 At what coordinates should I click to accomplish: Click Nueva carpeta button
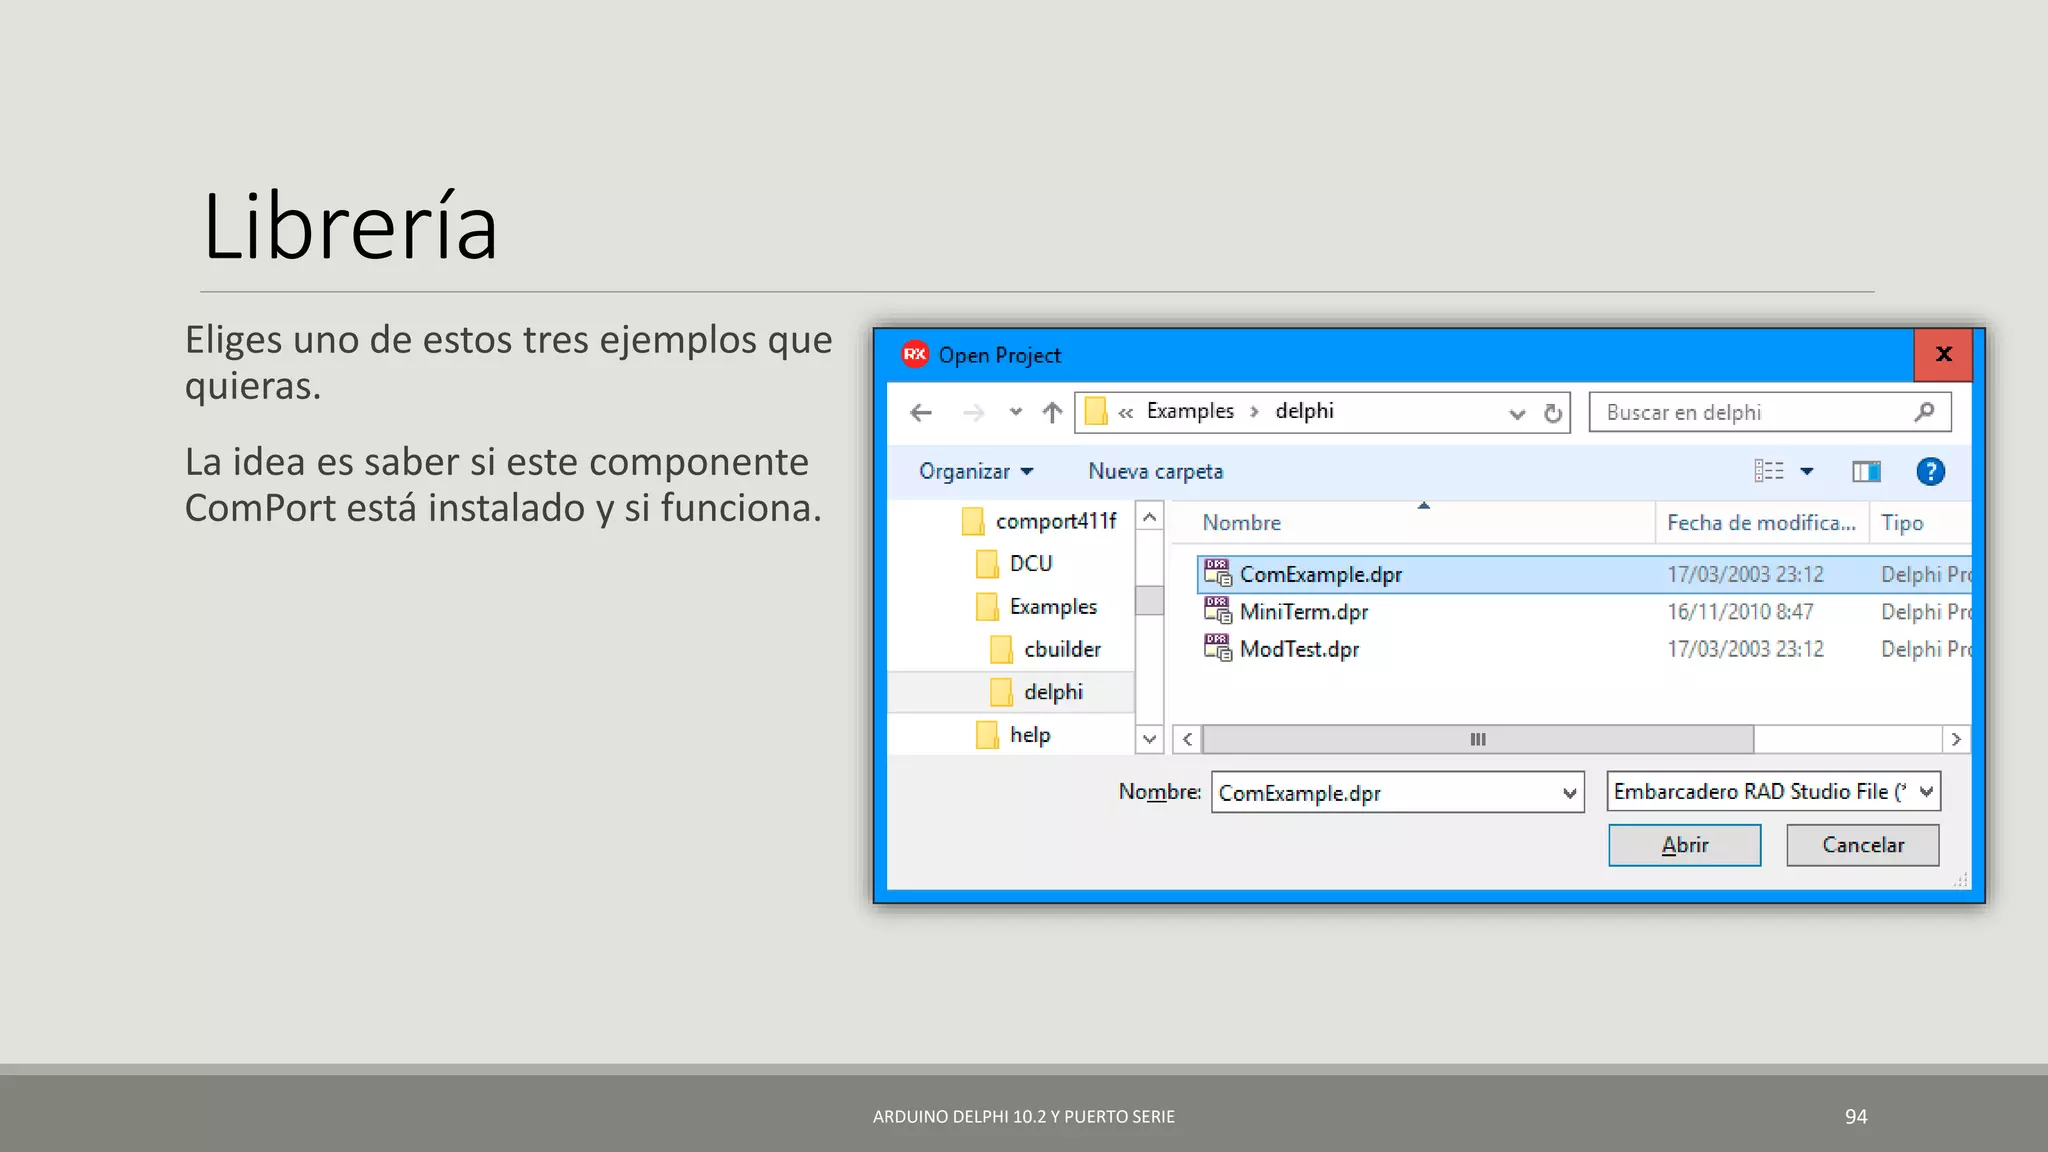point(1155,471)
